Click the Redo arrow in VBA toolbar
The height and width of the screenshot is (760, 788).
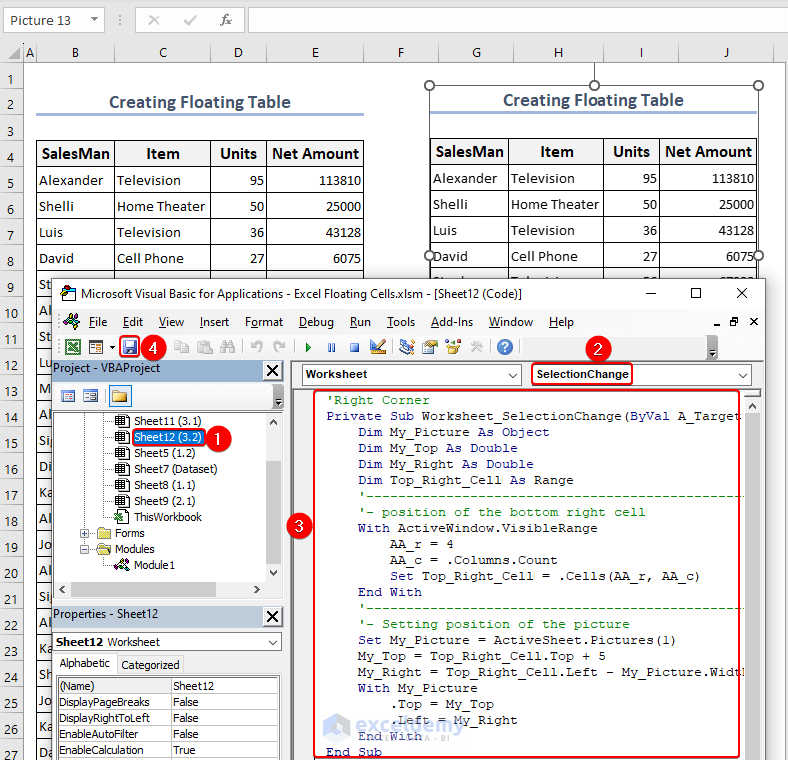point(279,347)
